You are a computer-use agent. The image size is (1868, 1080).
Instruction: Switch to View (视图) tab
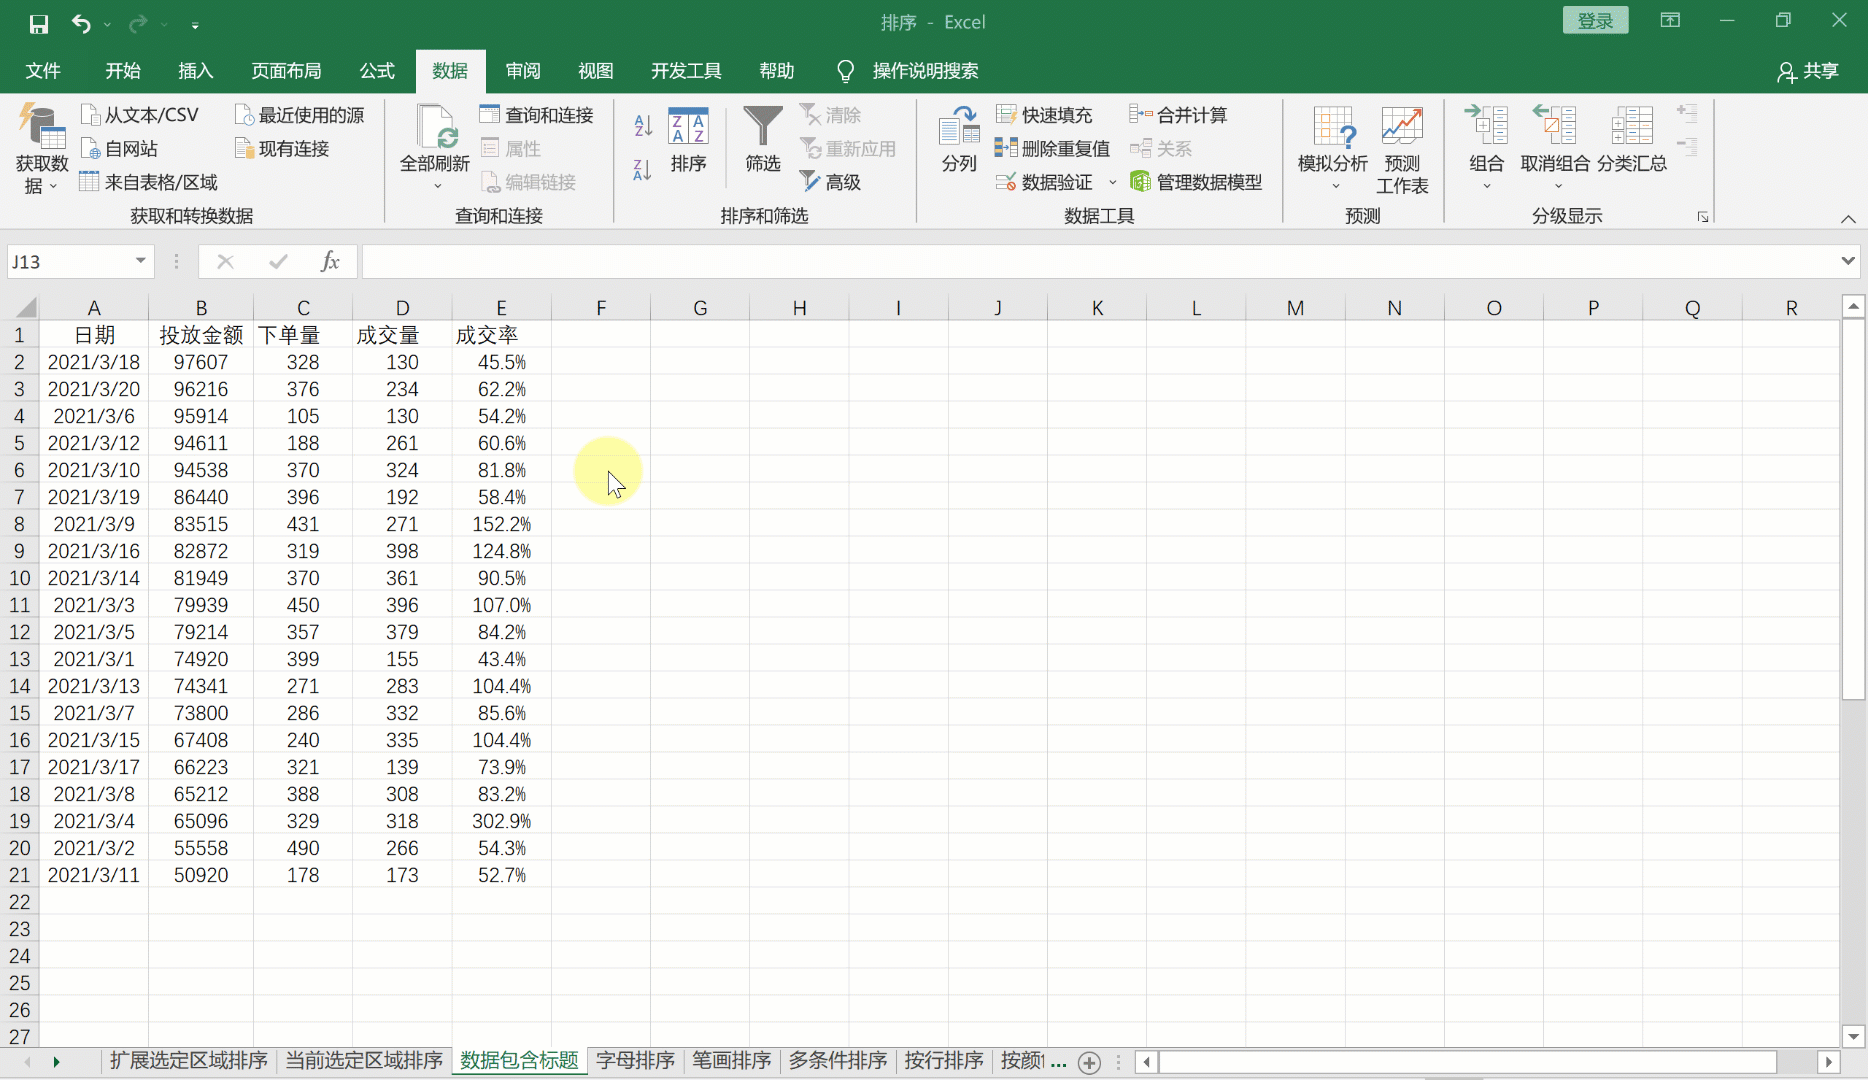595,71
